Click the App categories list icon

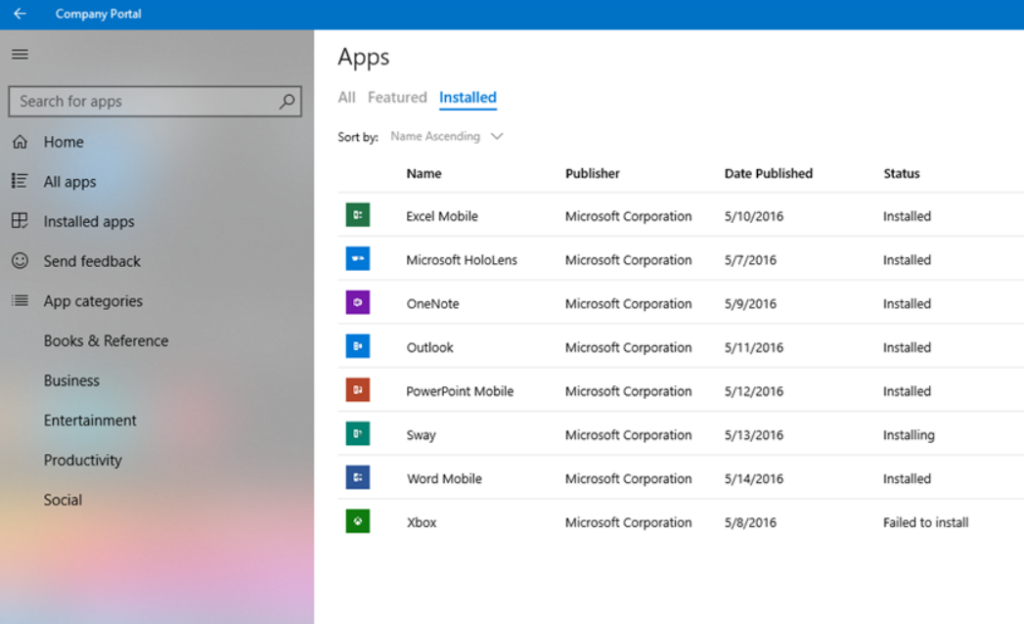coord(20,300)
